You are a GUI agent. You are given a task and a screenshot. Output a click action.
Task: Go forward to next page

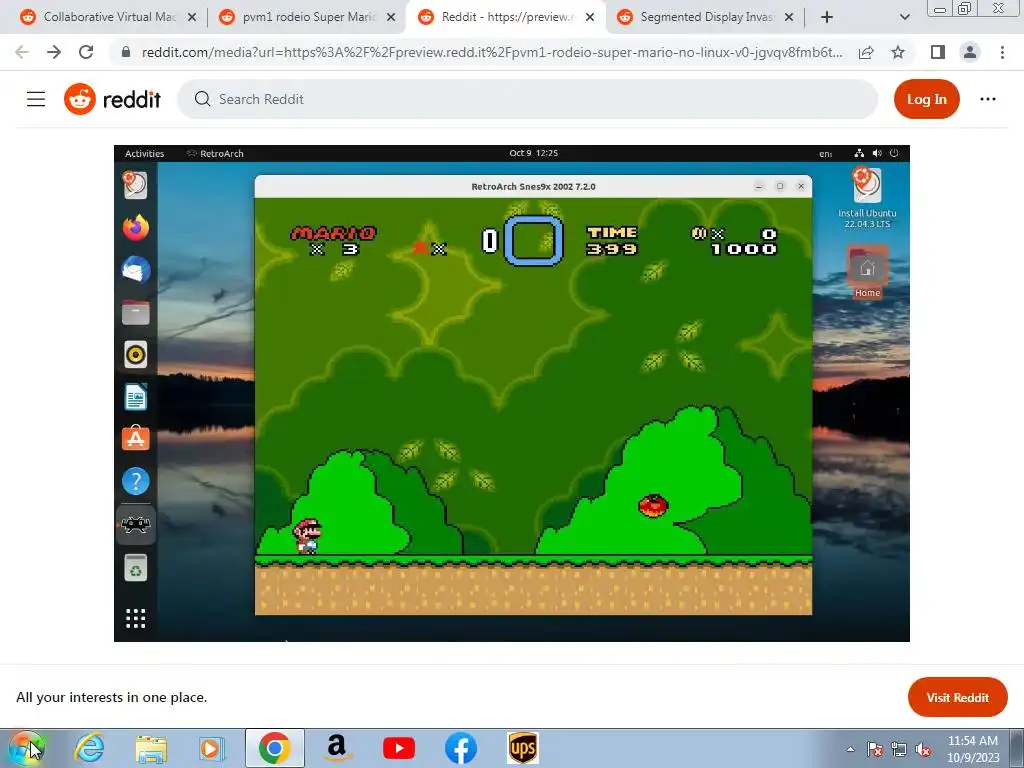click(54, 52)
